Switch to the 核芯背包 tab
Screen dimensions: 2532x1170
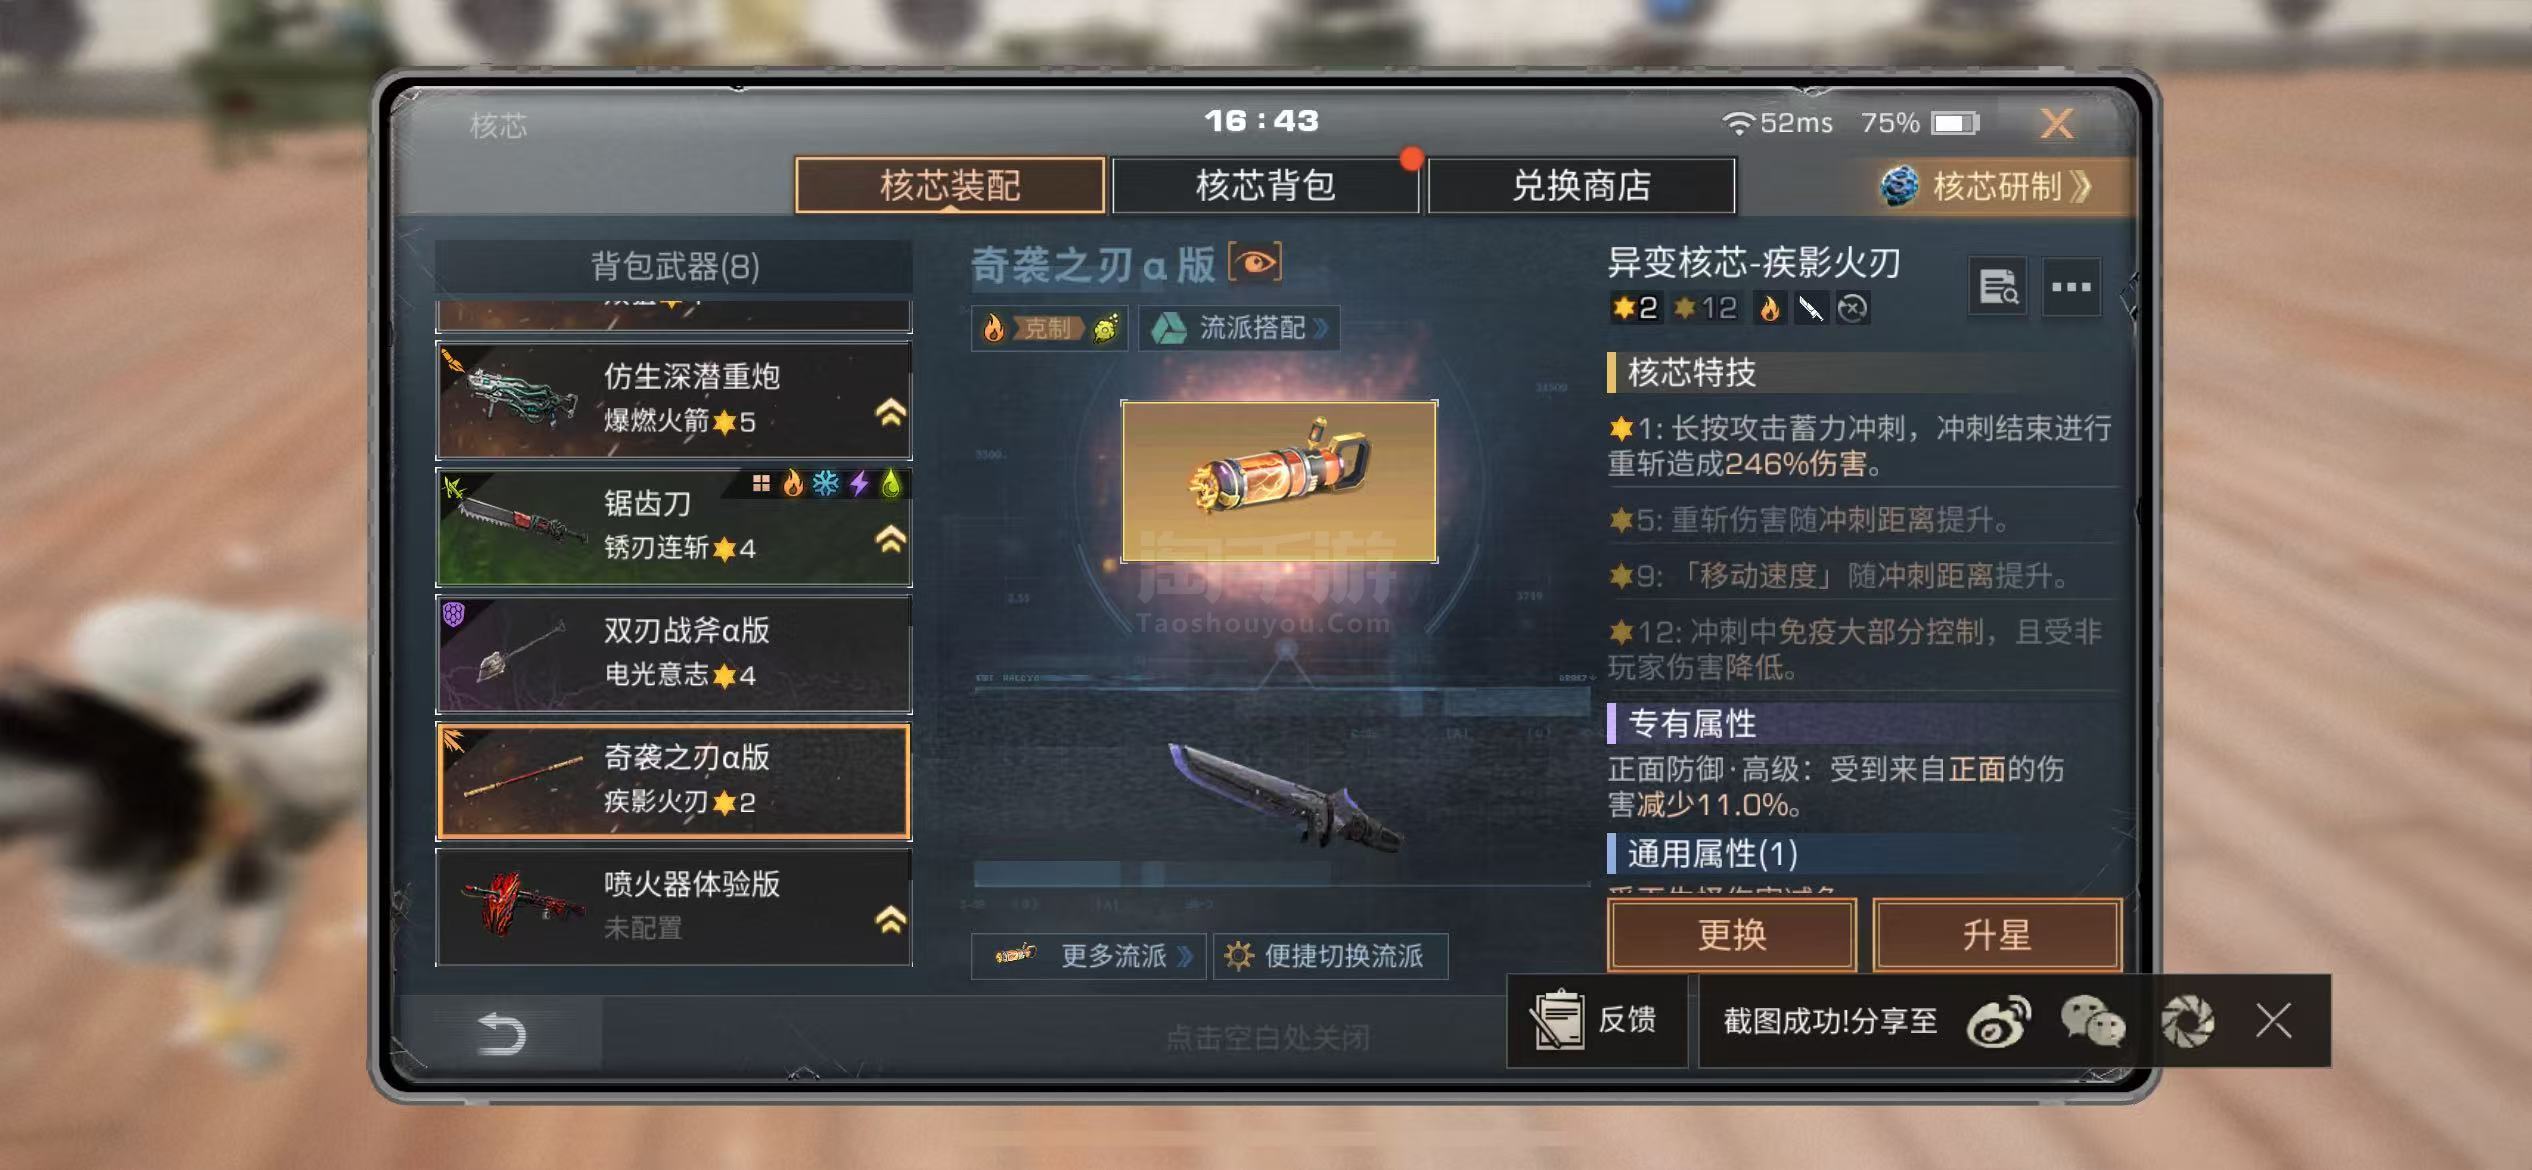click(x=1265, y=185)
